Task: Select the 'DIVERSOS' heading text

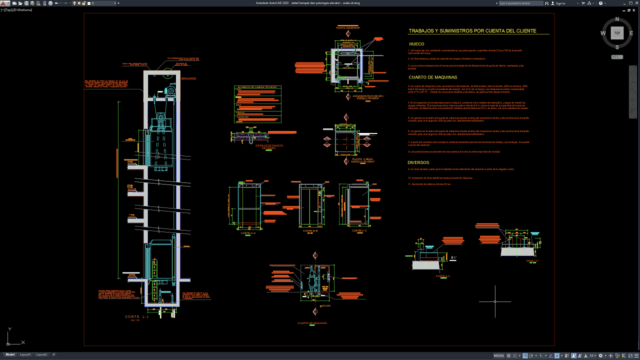Action: point(418,162)
